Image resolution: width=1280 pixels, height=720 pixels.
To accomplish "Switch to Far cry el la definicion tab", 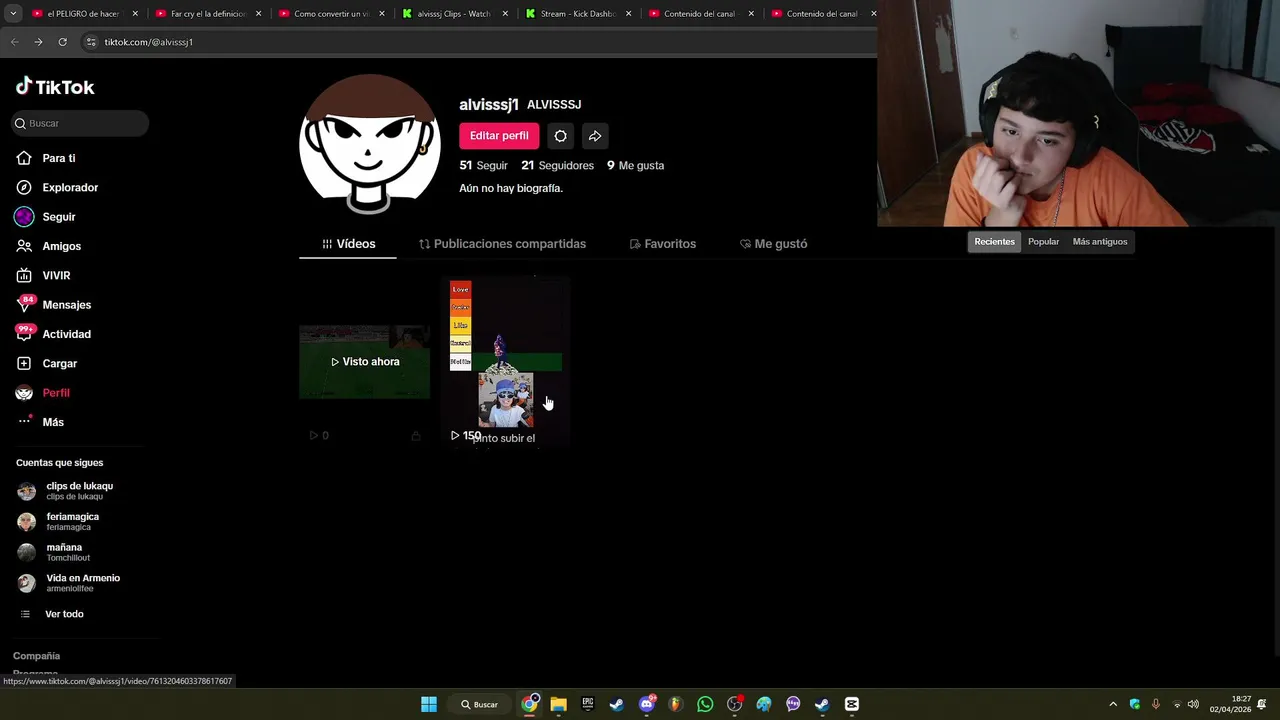I will (x=208, y=14).
